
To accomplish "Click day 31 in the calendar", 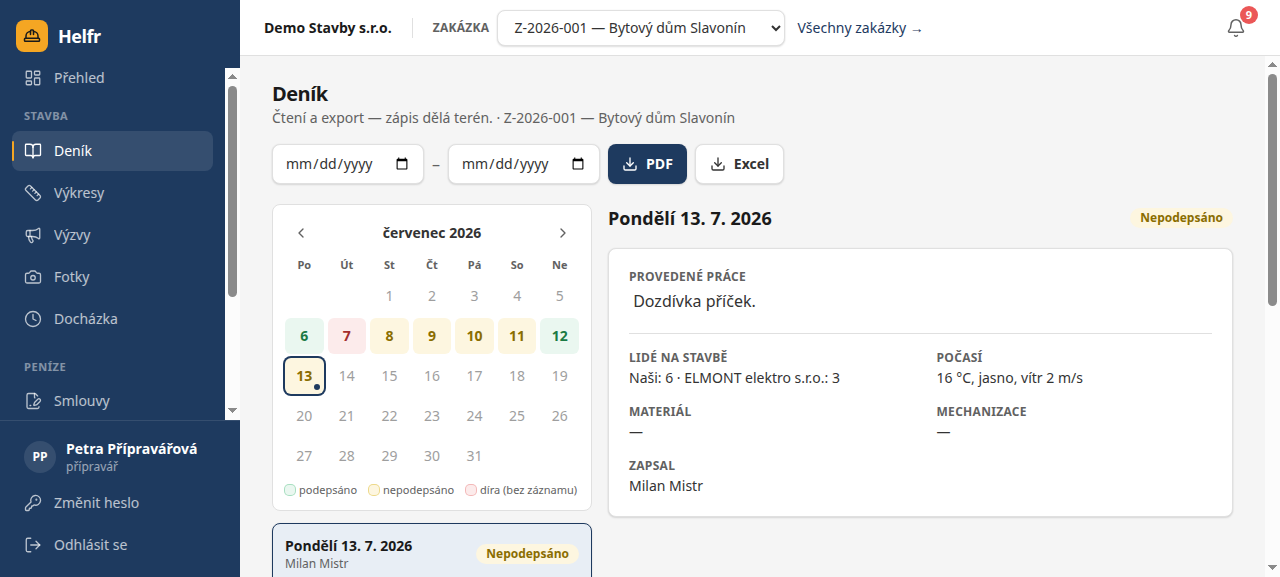I will pyautogui.click(x=474, y=456).
